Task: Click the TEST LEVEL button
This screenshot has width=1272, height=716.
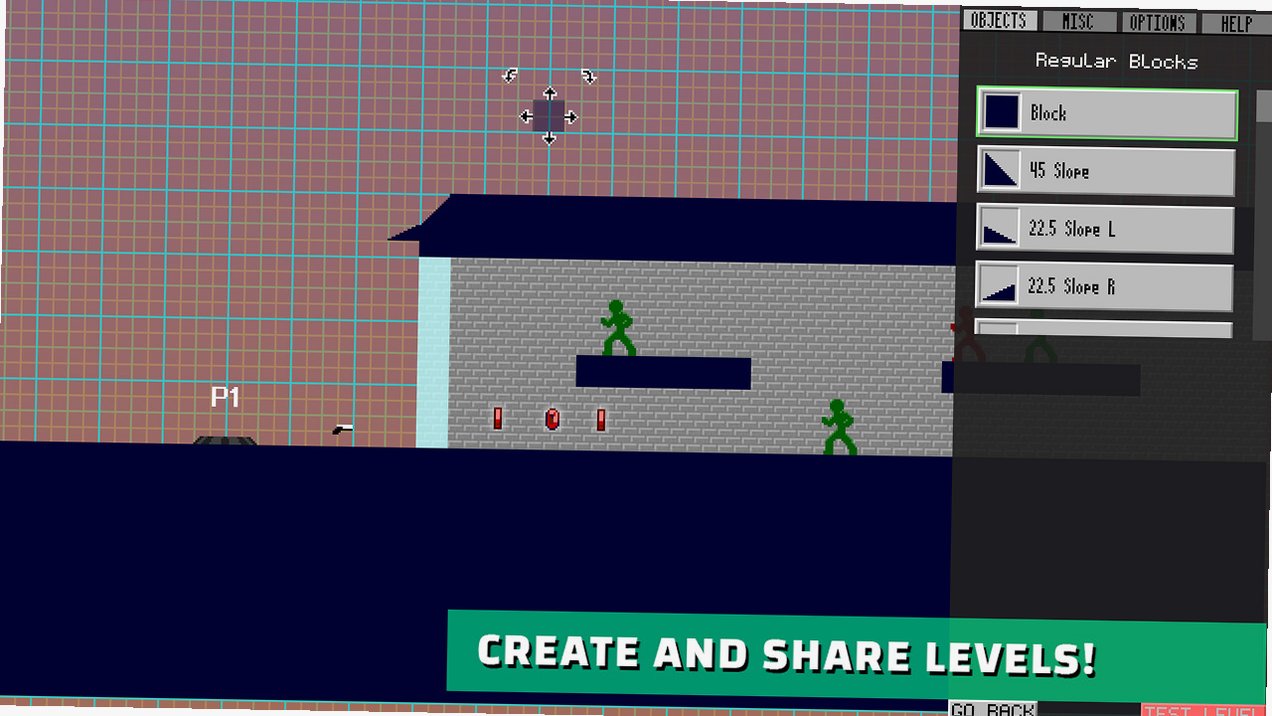Action: (x=1204, y=710)
